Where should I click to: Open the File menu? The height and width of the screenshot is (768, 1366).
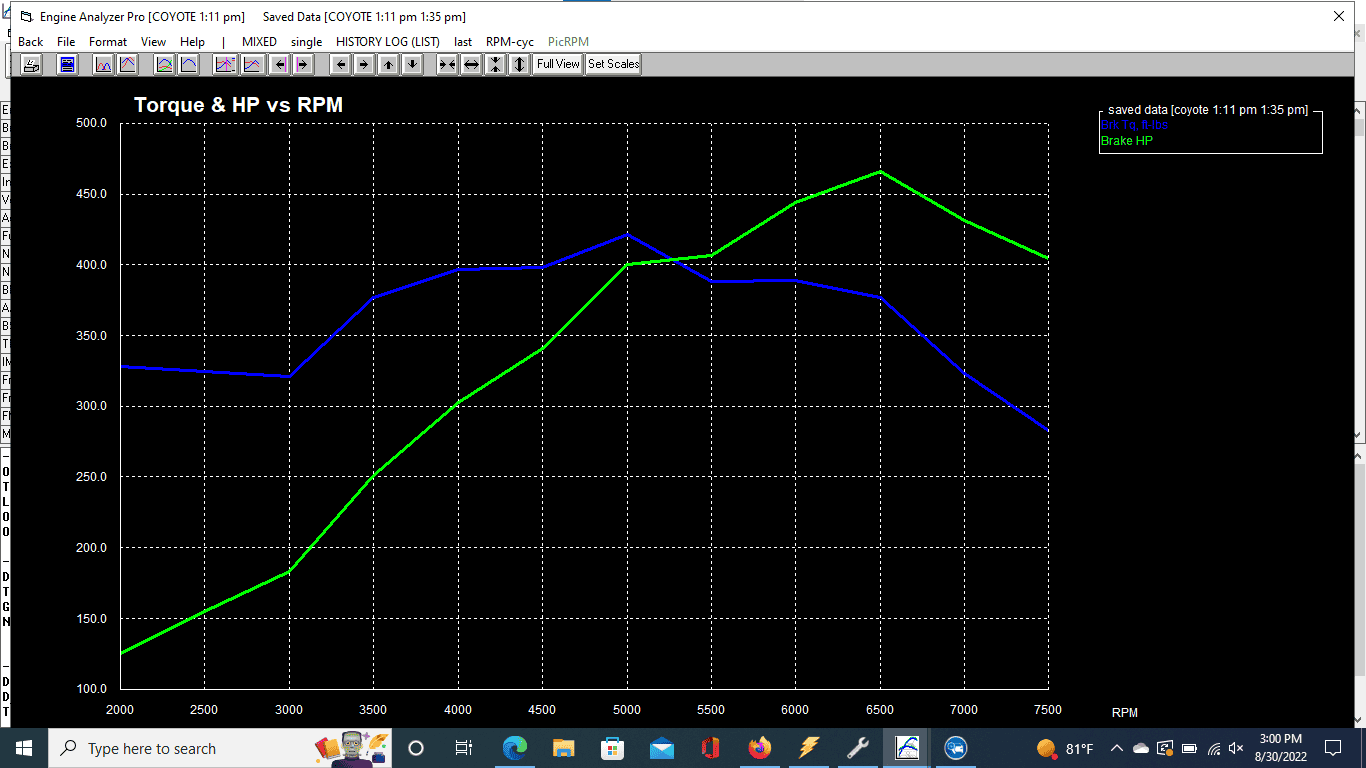(x=66, y=42)
